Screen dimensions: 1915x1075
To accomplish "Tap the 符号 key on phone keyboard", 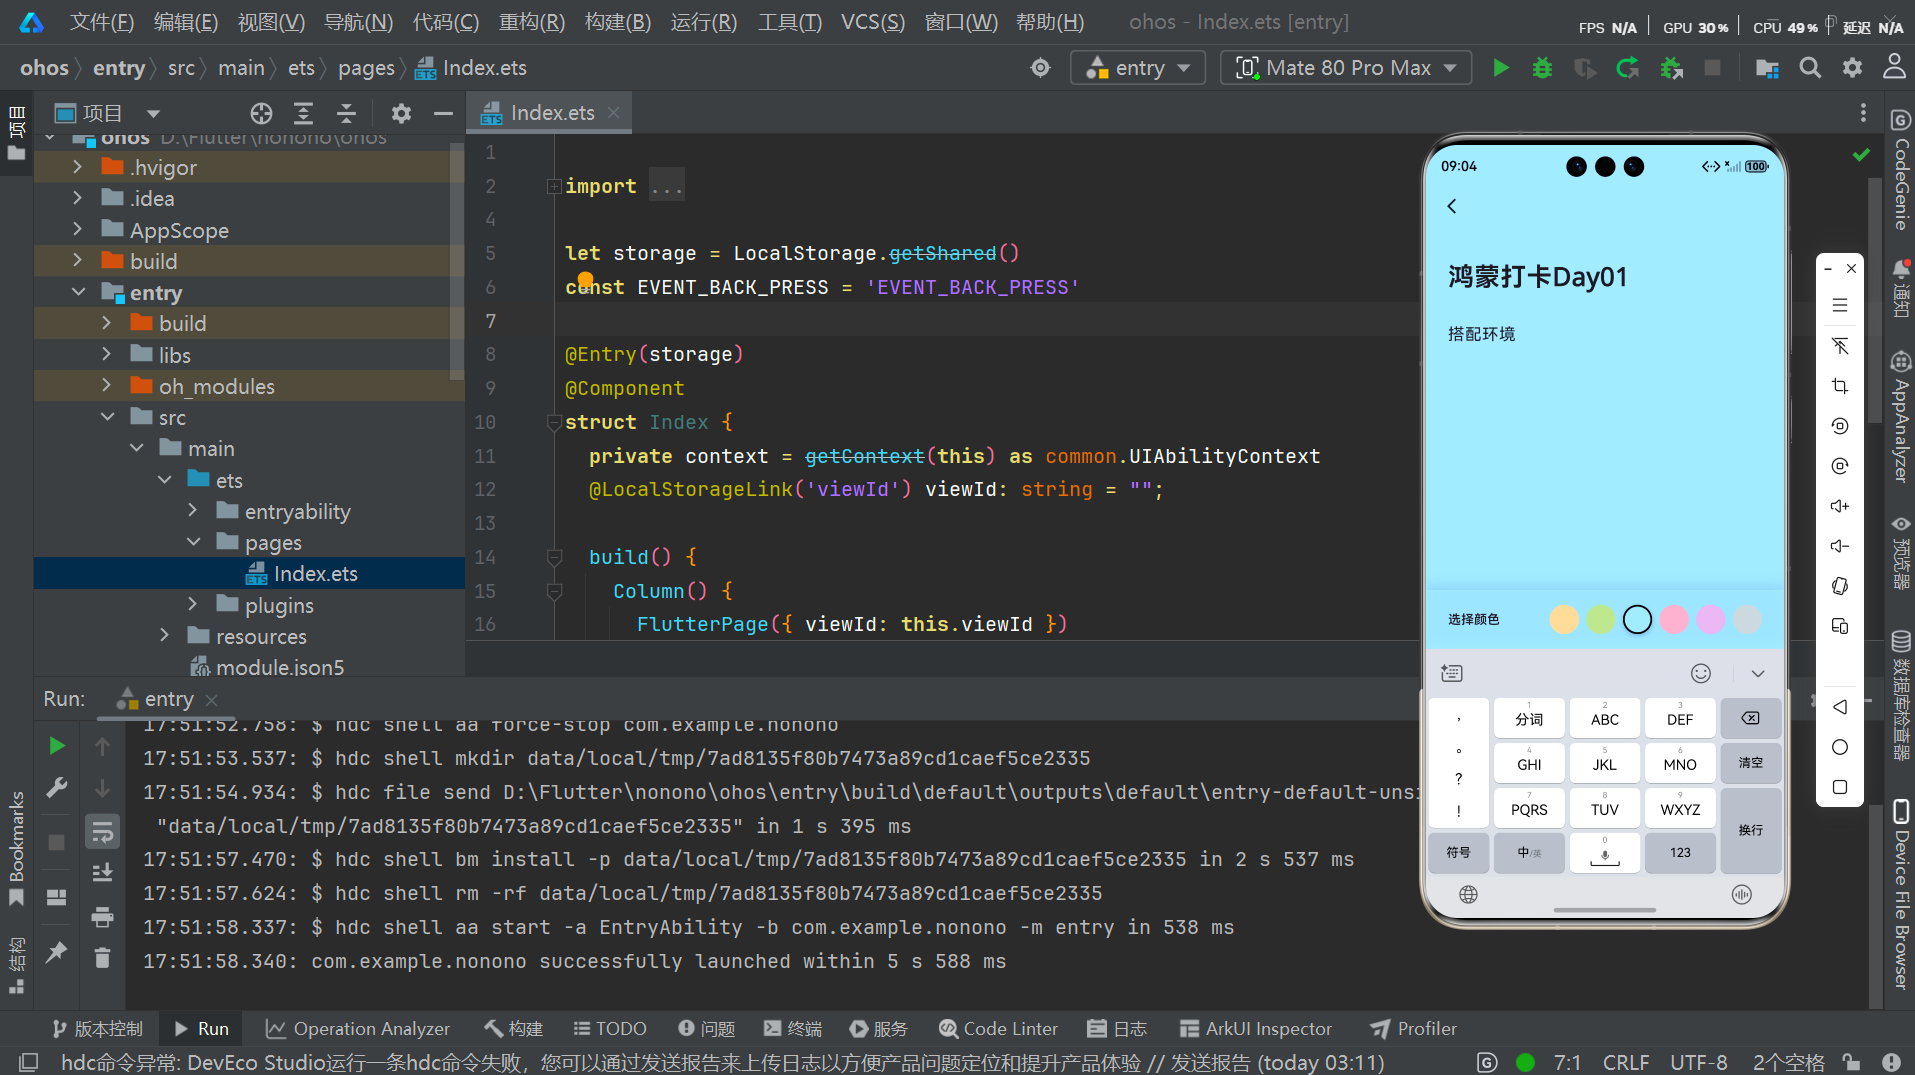I will (x=1458, y=853).
